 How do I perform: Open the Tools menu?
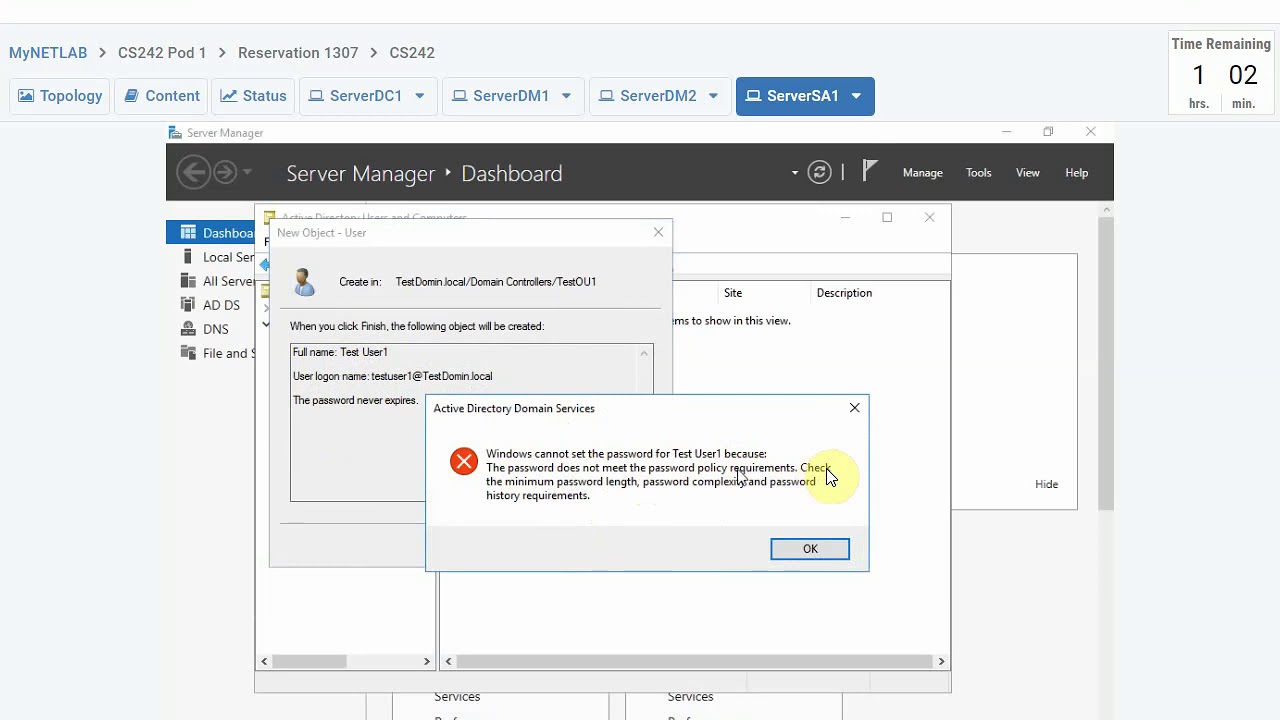tap(979, 173)
